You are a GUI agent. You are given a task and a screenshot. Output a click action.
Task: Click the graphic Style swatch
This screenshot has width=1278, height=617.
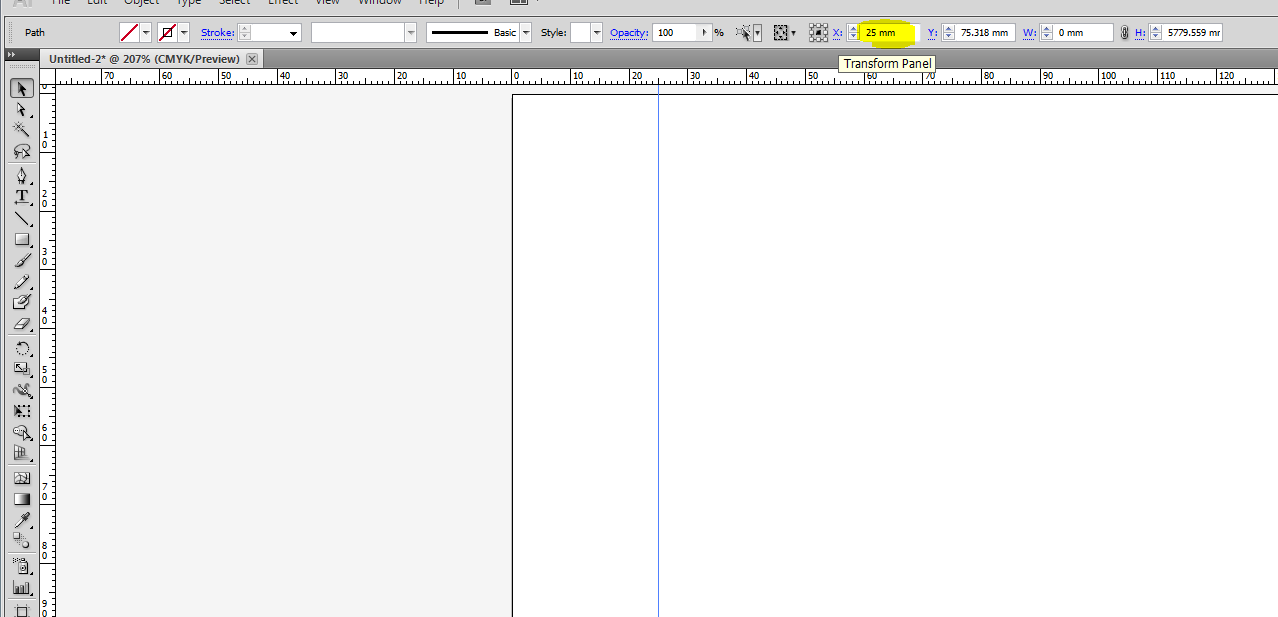[580, 33]
